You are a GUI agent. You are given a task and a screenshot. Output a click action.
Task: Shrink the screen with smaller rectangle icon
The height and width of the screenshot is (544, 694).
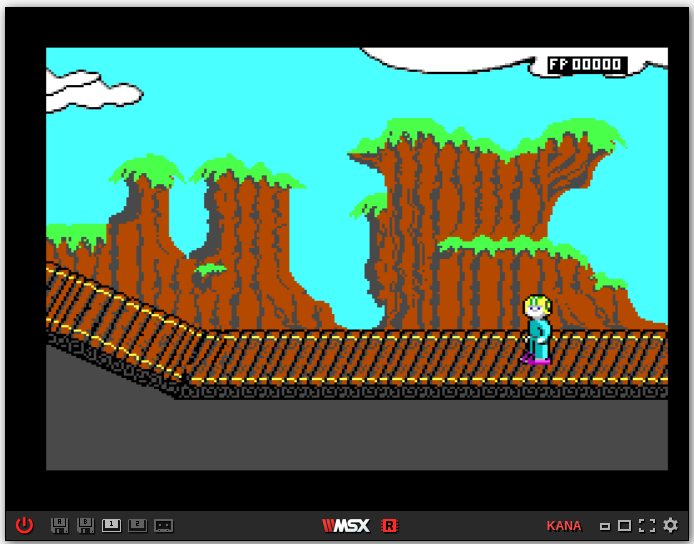tap(605, 526)
